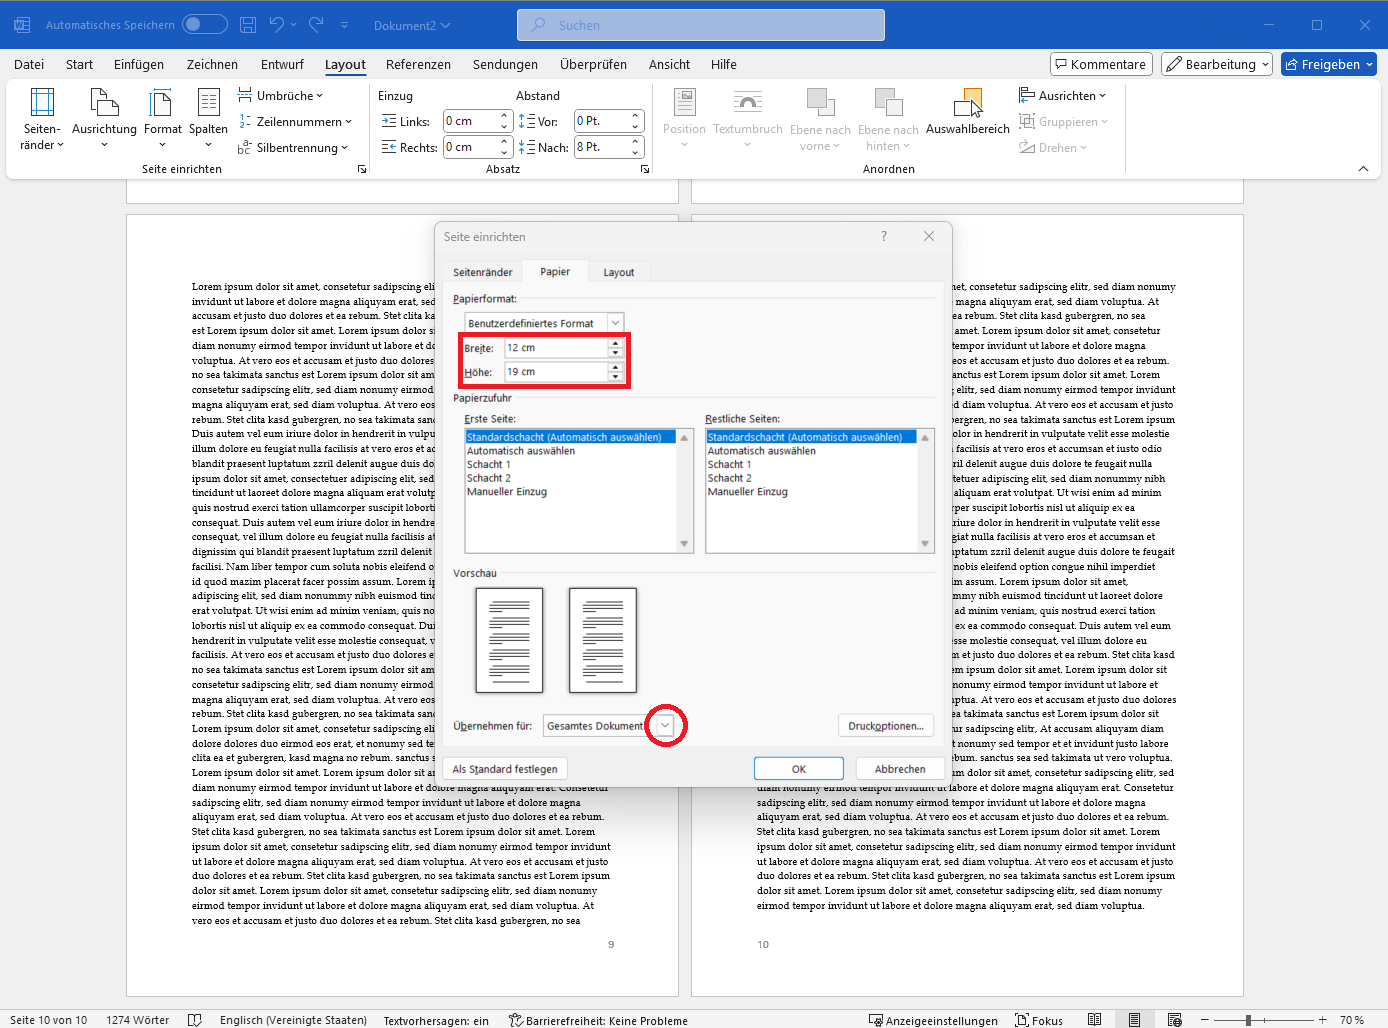Switch to the Seitenränder dialog tab
This screenshot has height=1028, width=1388.
pyautogui.click(x=483, y=272)
